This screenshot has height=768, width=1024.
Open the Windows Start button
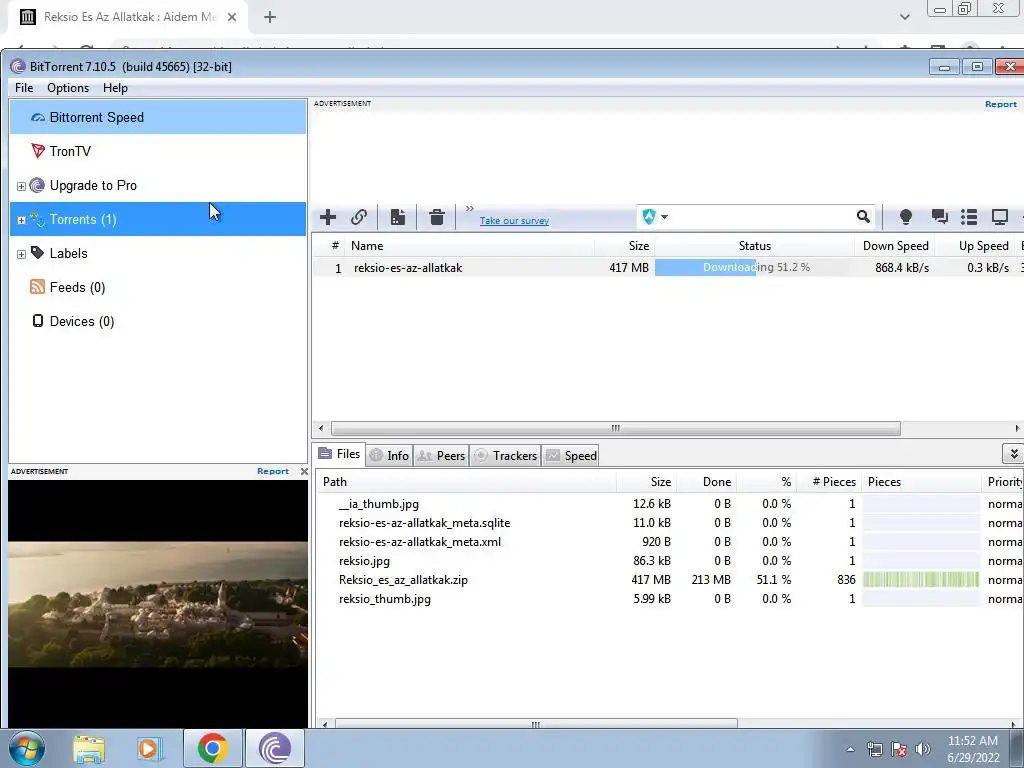[27, 748]
